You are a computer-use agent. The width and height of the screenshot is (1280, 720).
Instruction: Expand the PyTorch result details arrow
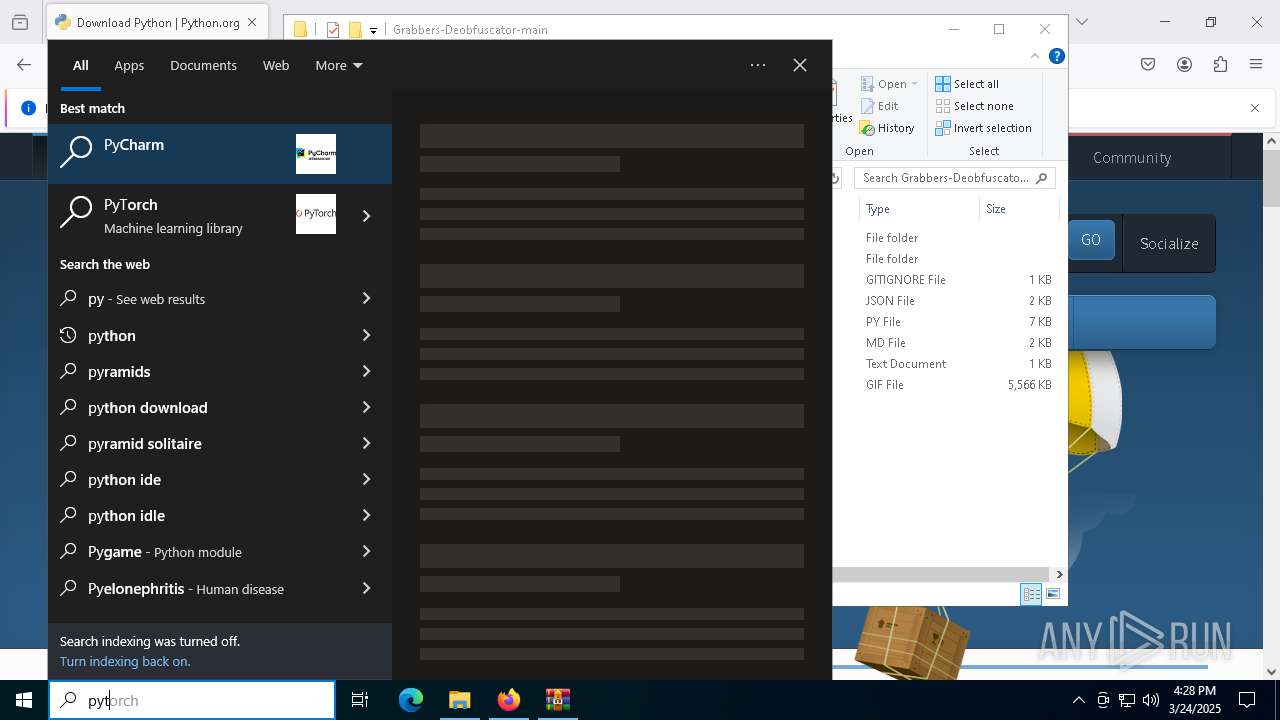(x=366, y=215)
